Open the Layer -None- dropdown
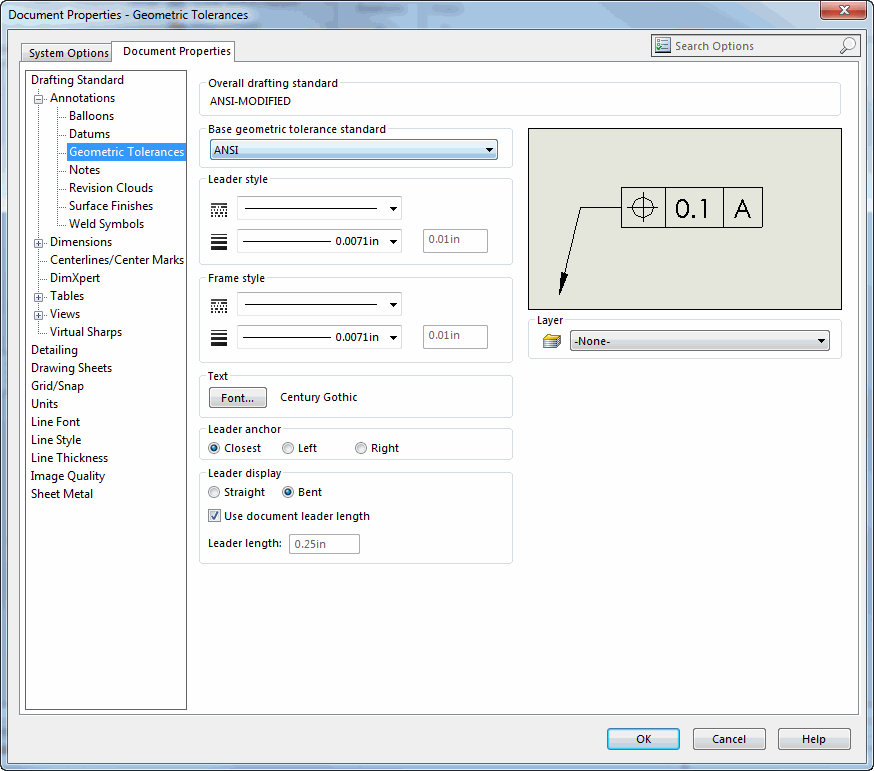Screen dimensions: 874x771 (700, 341)
